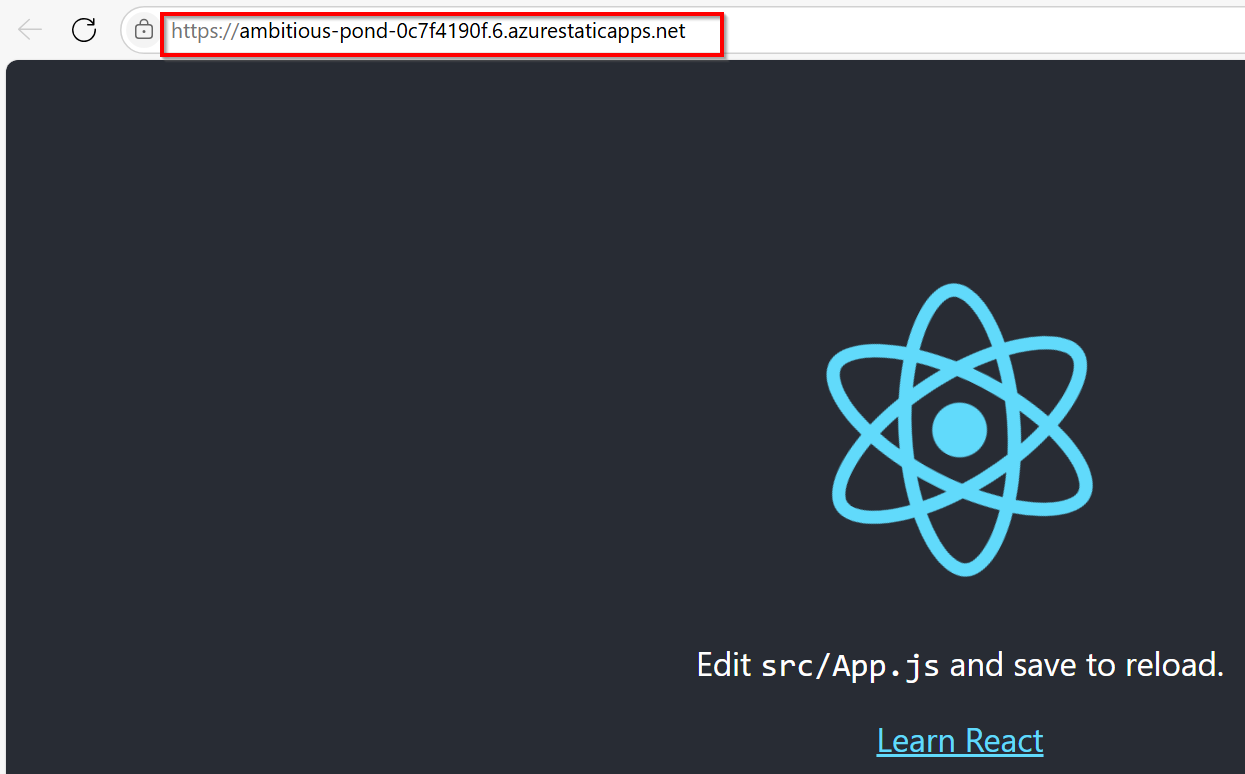The width and height of the screenshot is (1245, 774).
Task: Click the browser back arrow
Action: pyautogui.click(x=30, y=30)
